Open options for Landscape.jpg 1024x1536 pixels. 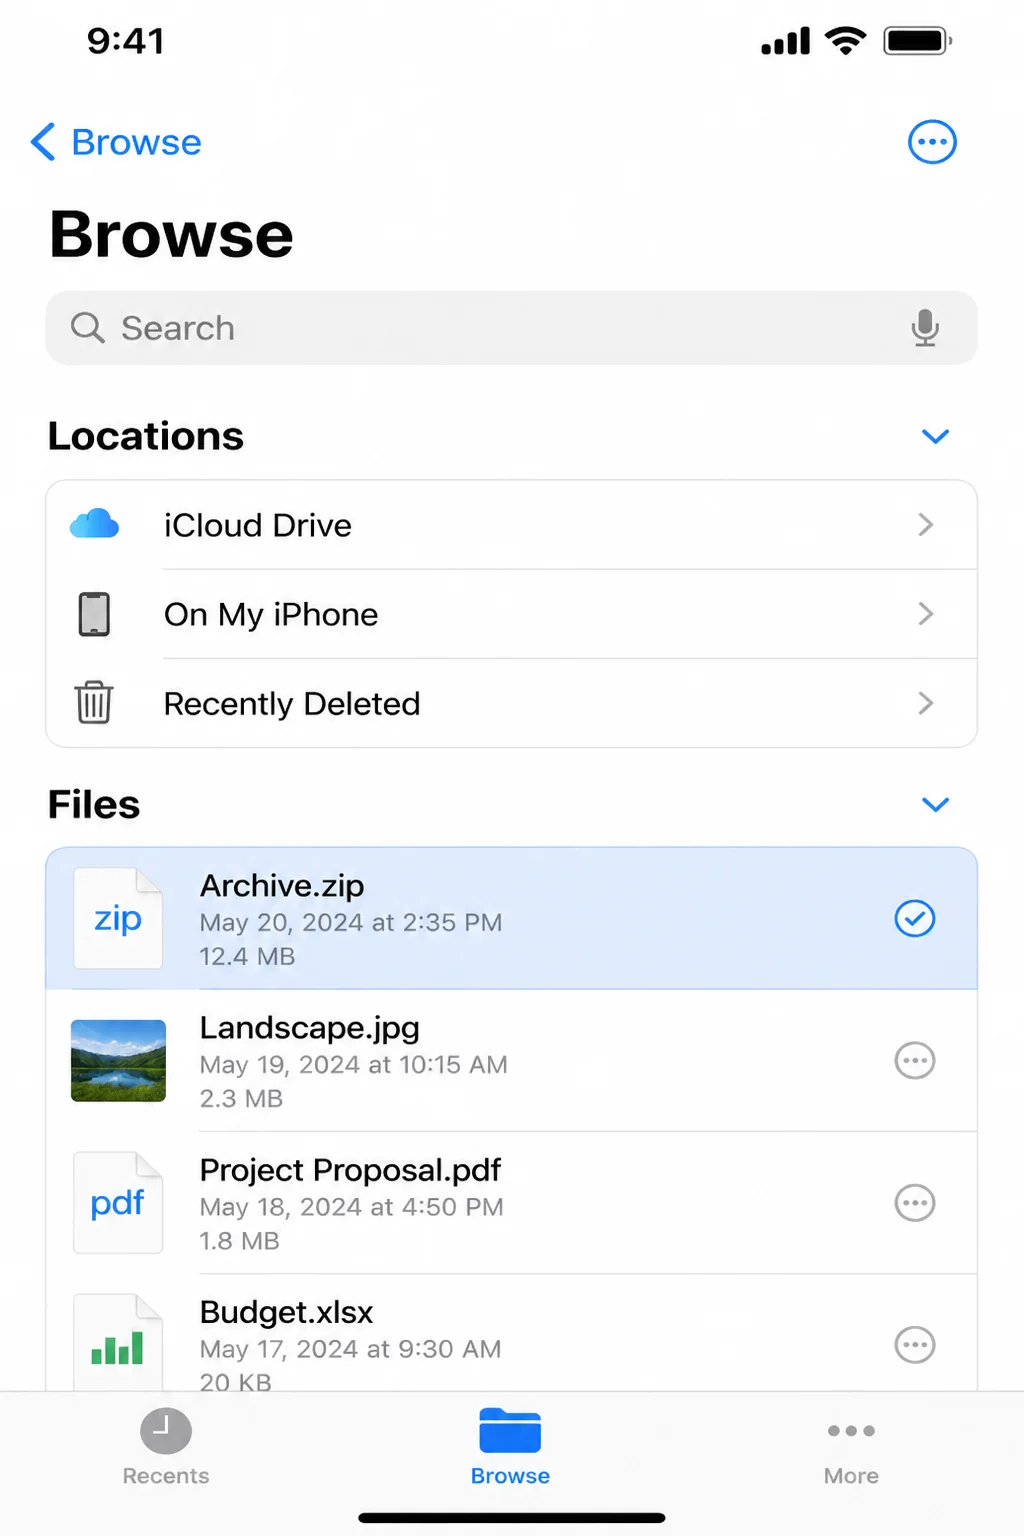click(914, 1060)
